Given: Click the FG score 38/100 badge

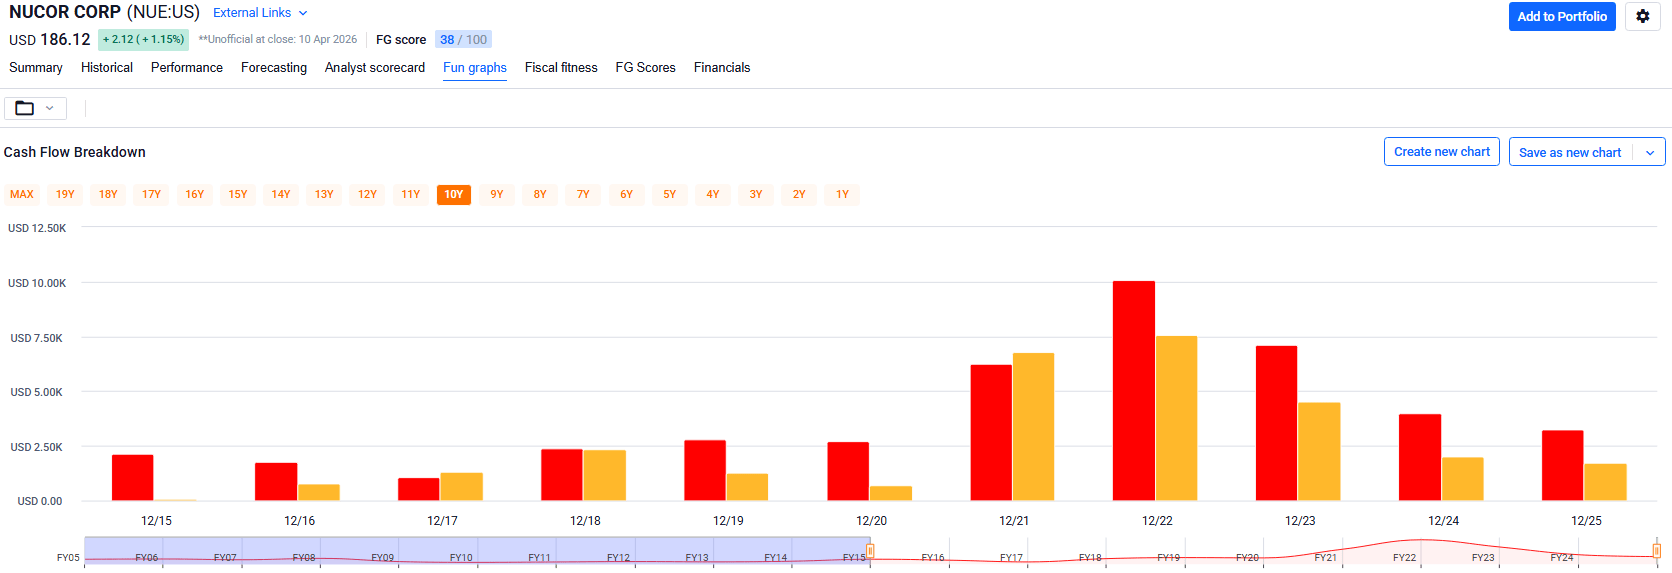Looking at the screenshot, I should (x=463, y=40).
